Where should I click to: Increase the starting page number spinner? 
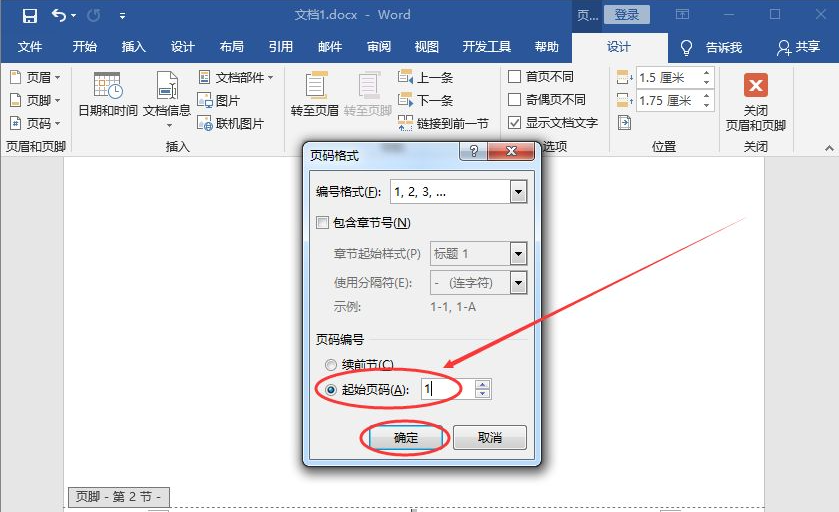[x=483, y=384]
